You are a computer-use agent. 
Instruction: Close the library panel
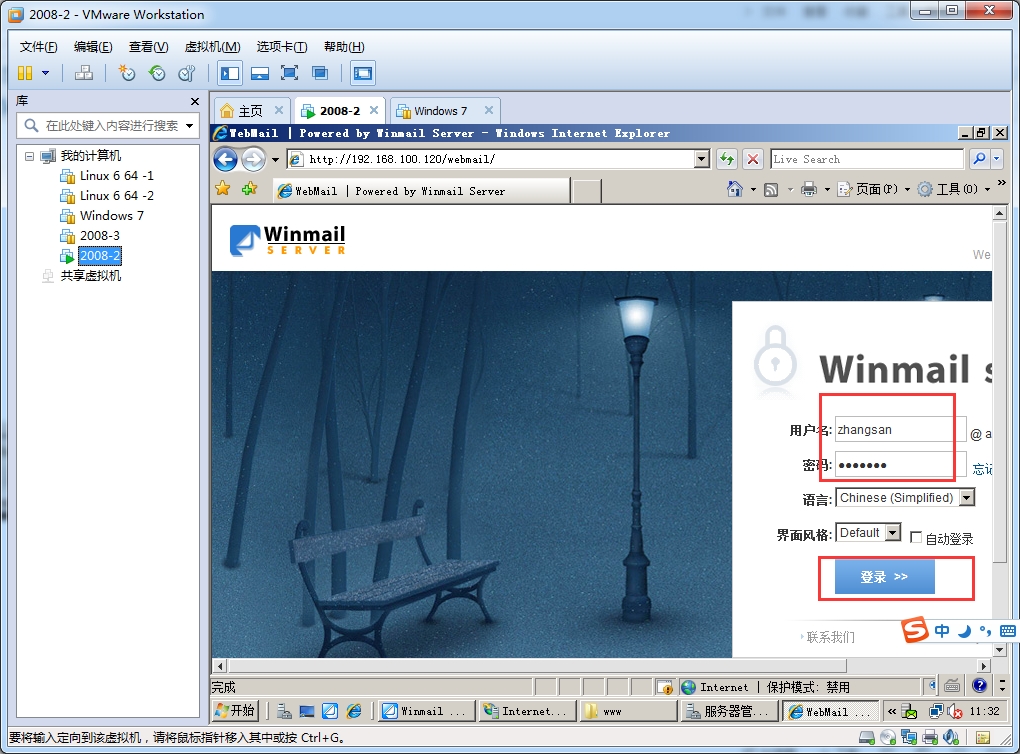[195, 101]
